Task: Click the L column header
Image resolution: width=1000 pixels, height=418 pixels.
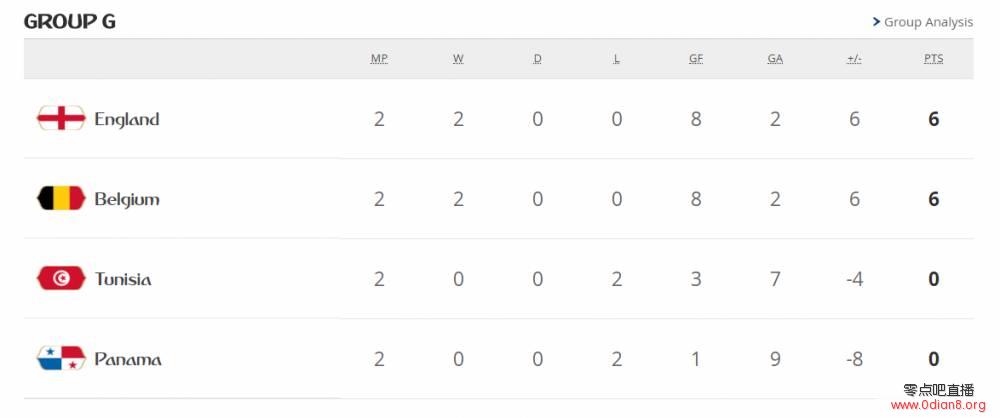Action: coord(617,59)
